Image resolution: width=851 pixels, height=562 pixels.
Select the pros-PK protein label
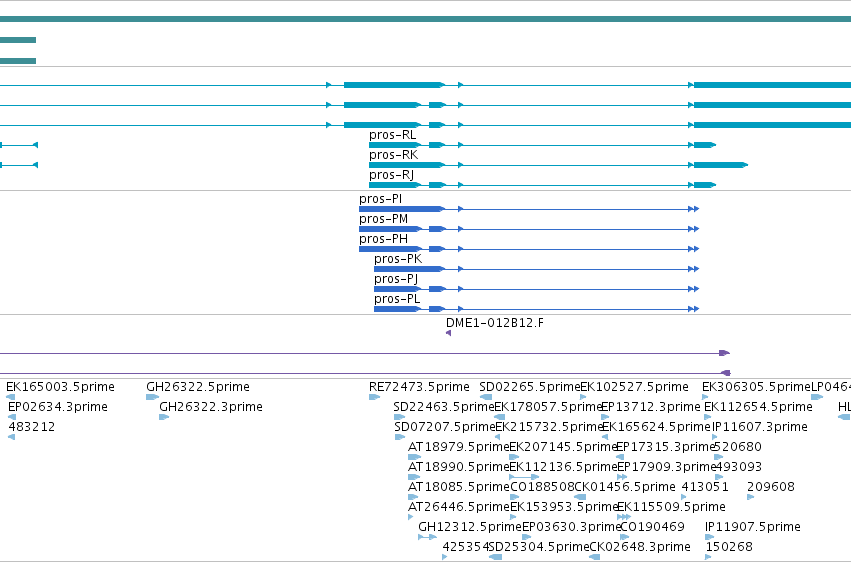click(398, 259)
